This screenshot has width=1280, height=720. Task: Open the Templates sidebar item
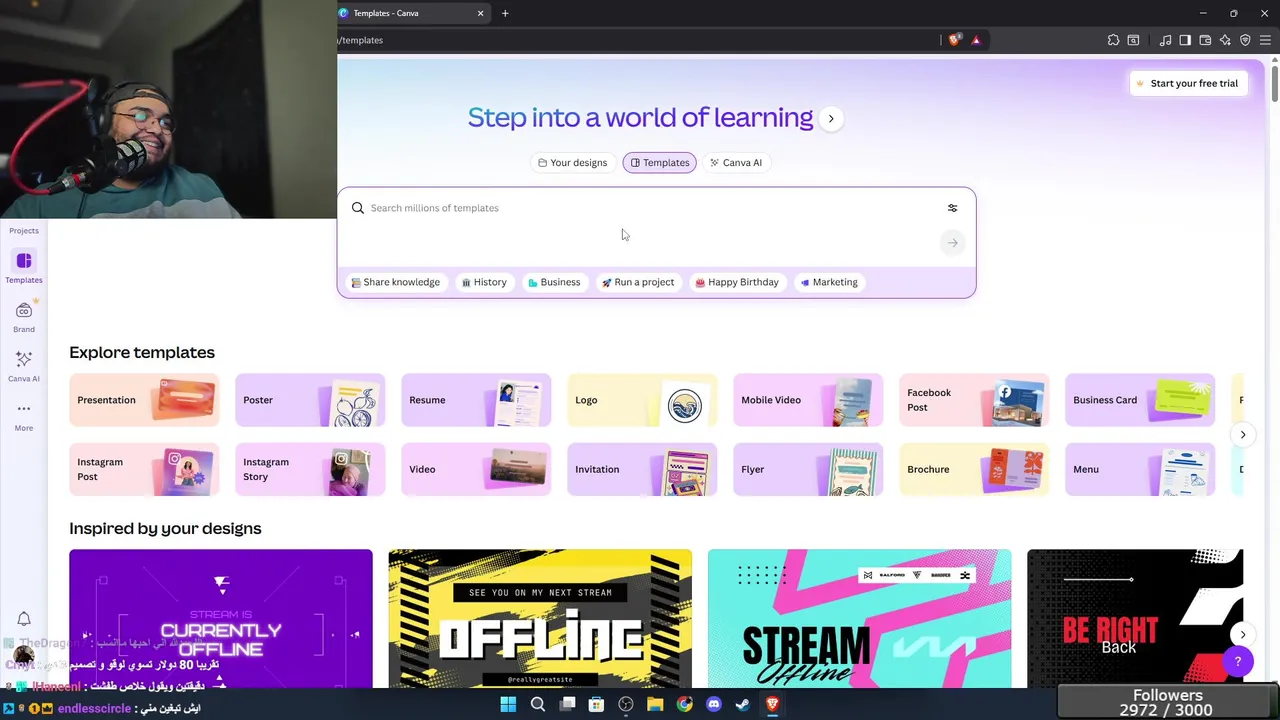(x=24, y=267)
